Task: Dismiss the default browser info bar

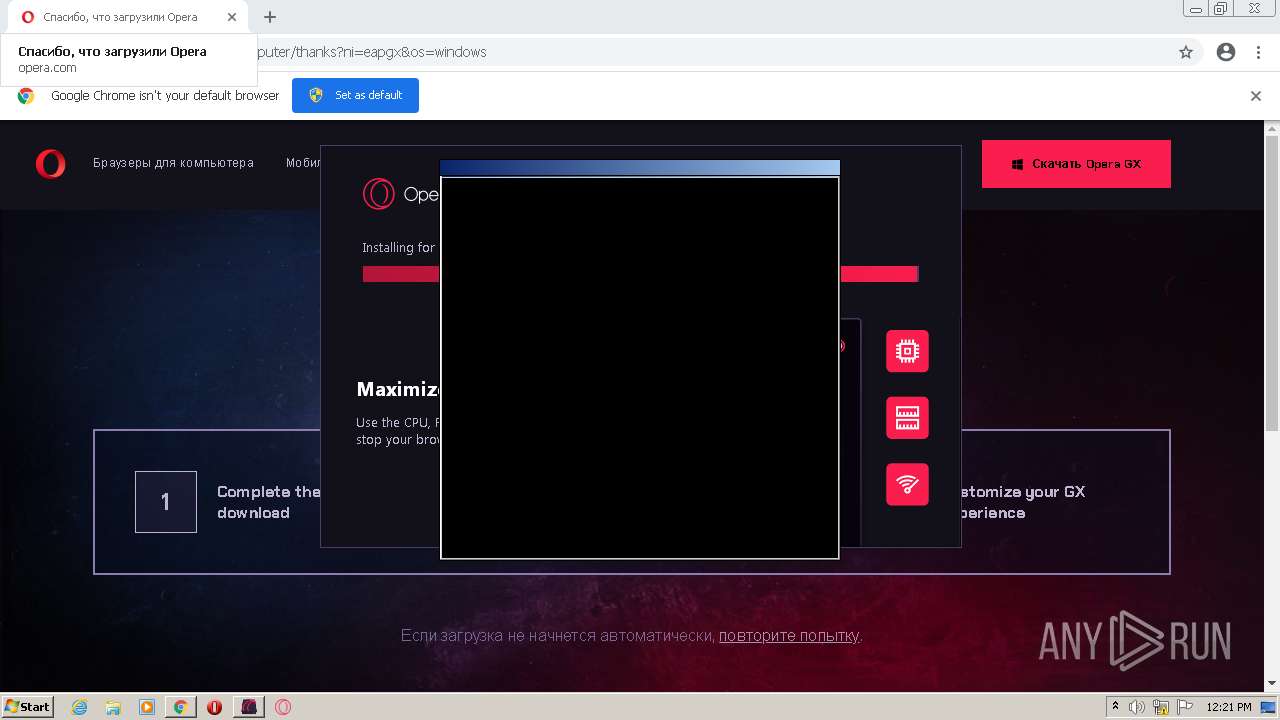Action: click(1256, 96)
